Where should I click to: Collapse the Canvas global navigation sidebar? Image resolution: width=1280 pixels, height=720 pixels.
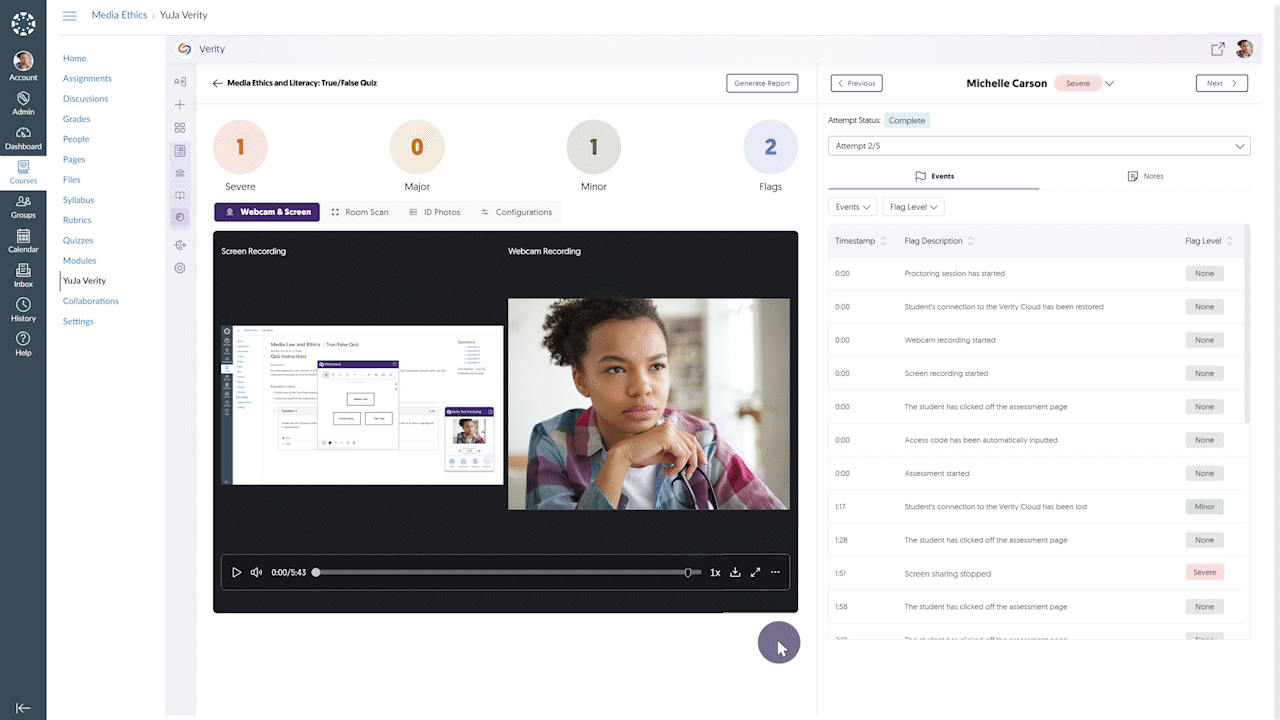23,708
